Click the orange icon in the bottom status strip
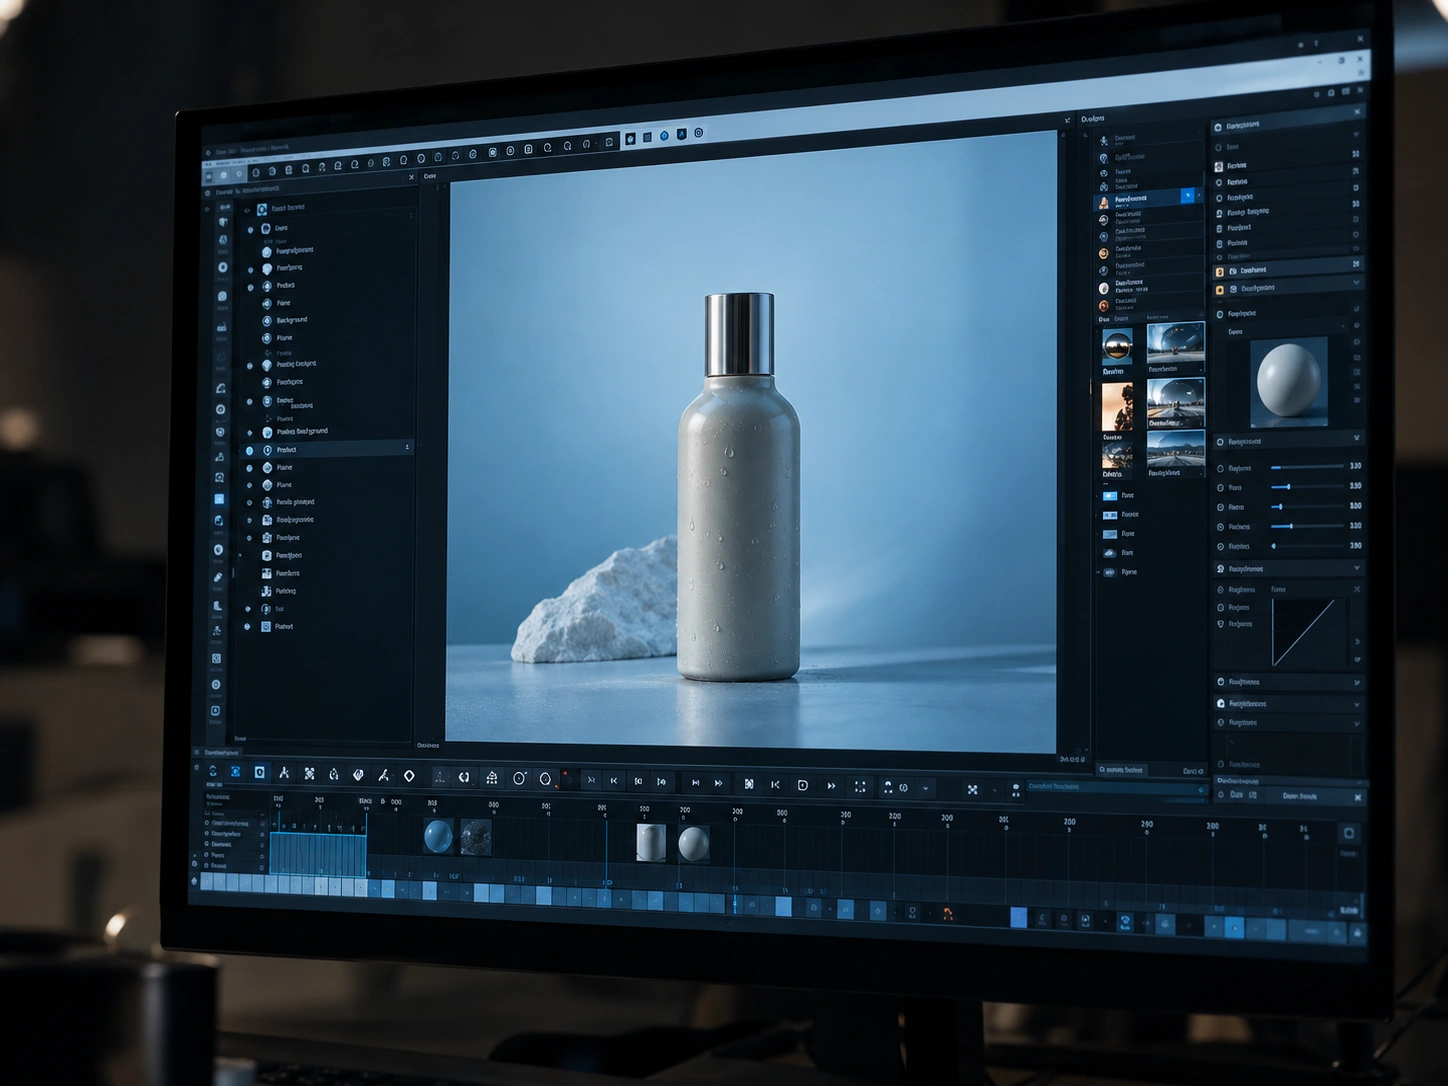Viewport: 1448px width, 1086px height. [x=947, y=913]
